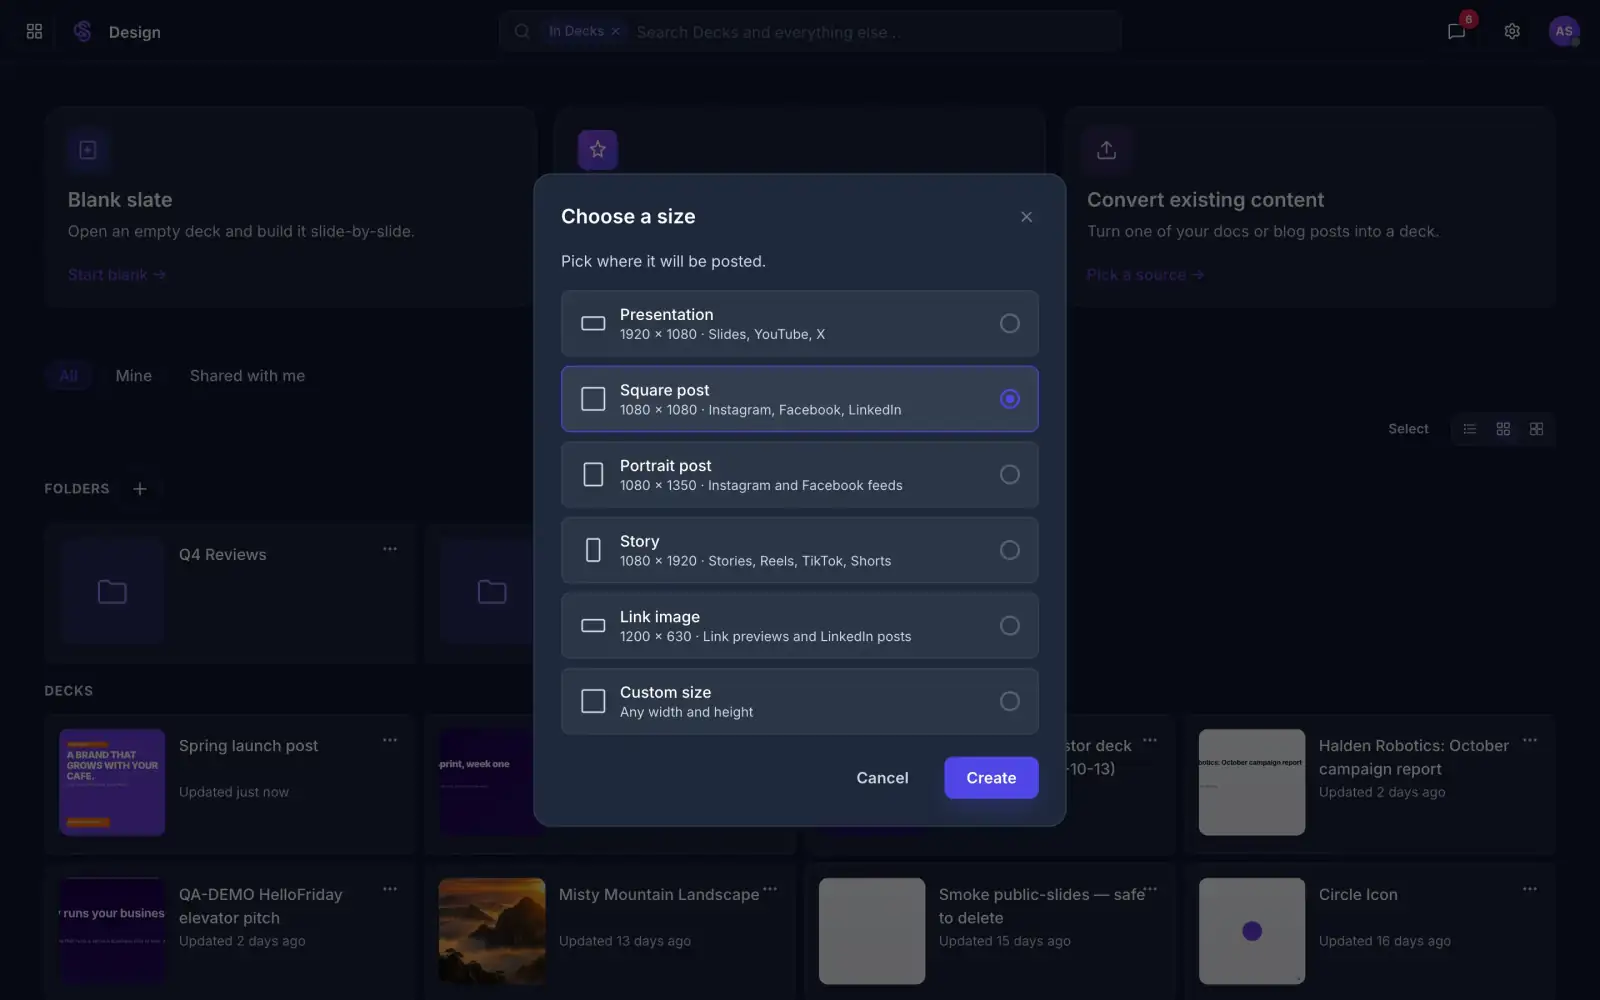Open the Spring launch post thumbnail
The width and height of the screenshot is (1600, 1000).
112,782
